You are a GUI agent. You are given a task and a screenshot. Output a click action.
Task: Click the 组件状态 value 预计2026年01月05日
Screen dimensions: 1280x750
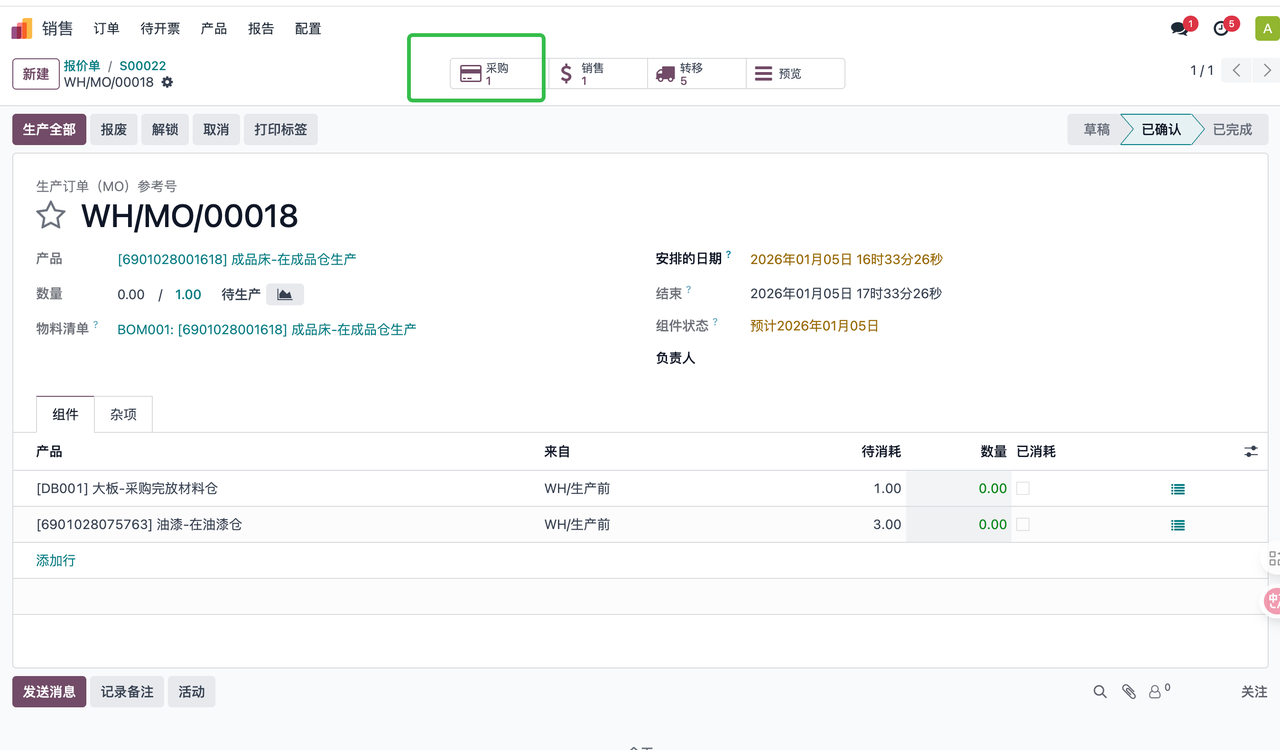pyautogui.click(x=814, y=326)
